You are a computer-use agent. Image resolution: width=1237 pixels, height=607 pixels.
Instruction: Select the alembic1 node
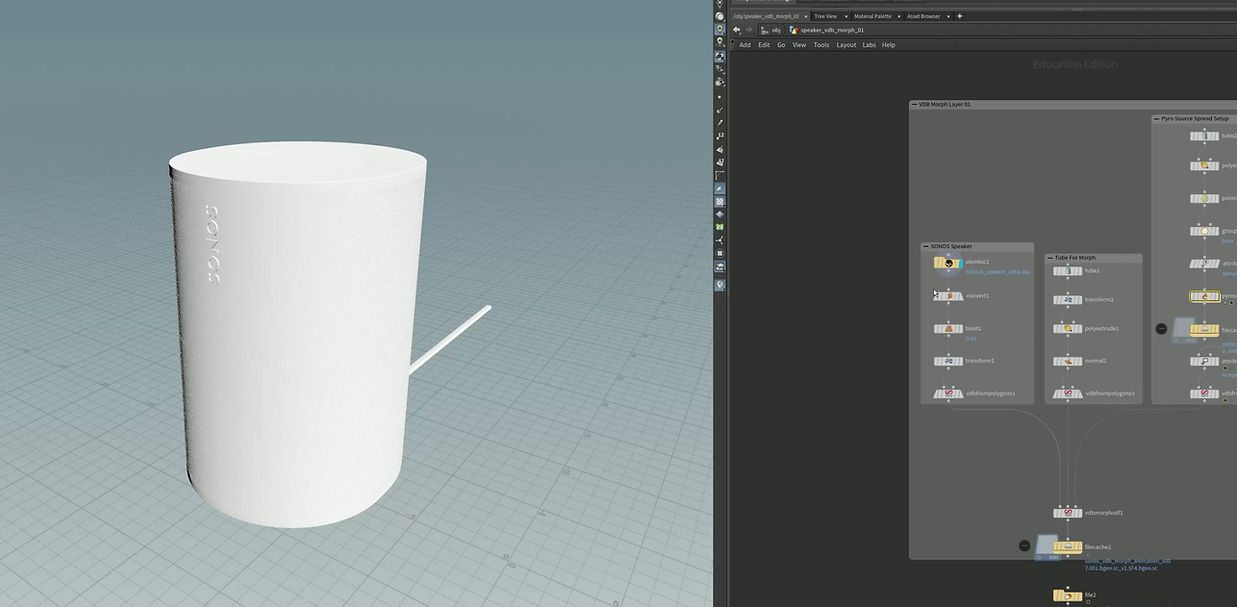pyautogui.click(x=947, y=263)
